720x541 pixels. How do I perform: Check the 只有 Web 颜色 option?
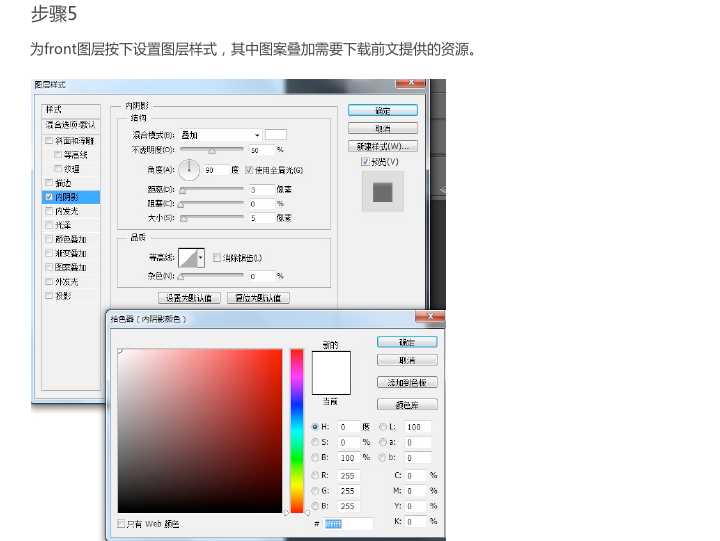[122, 523]
